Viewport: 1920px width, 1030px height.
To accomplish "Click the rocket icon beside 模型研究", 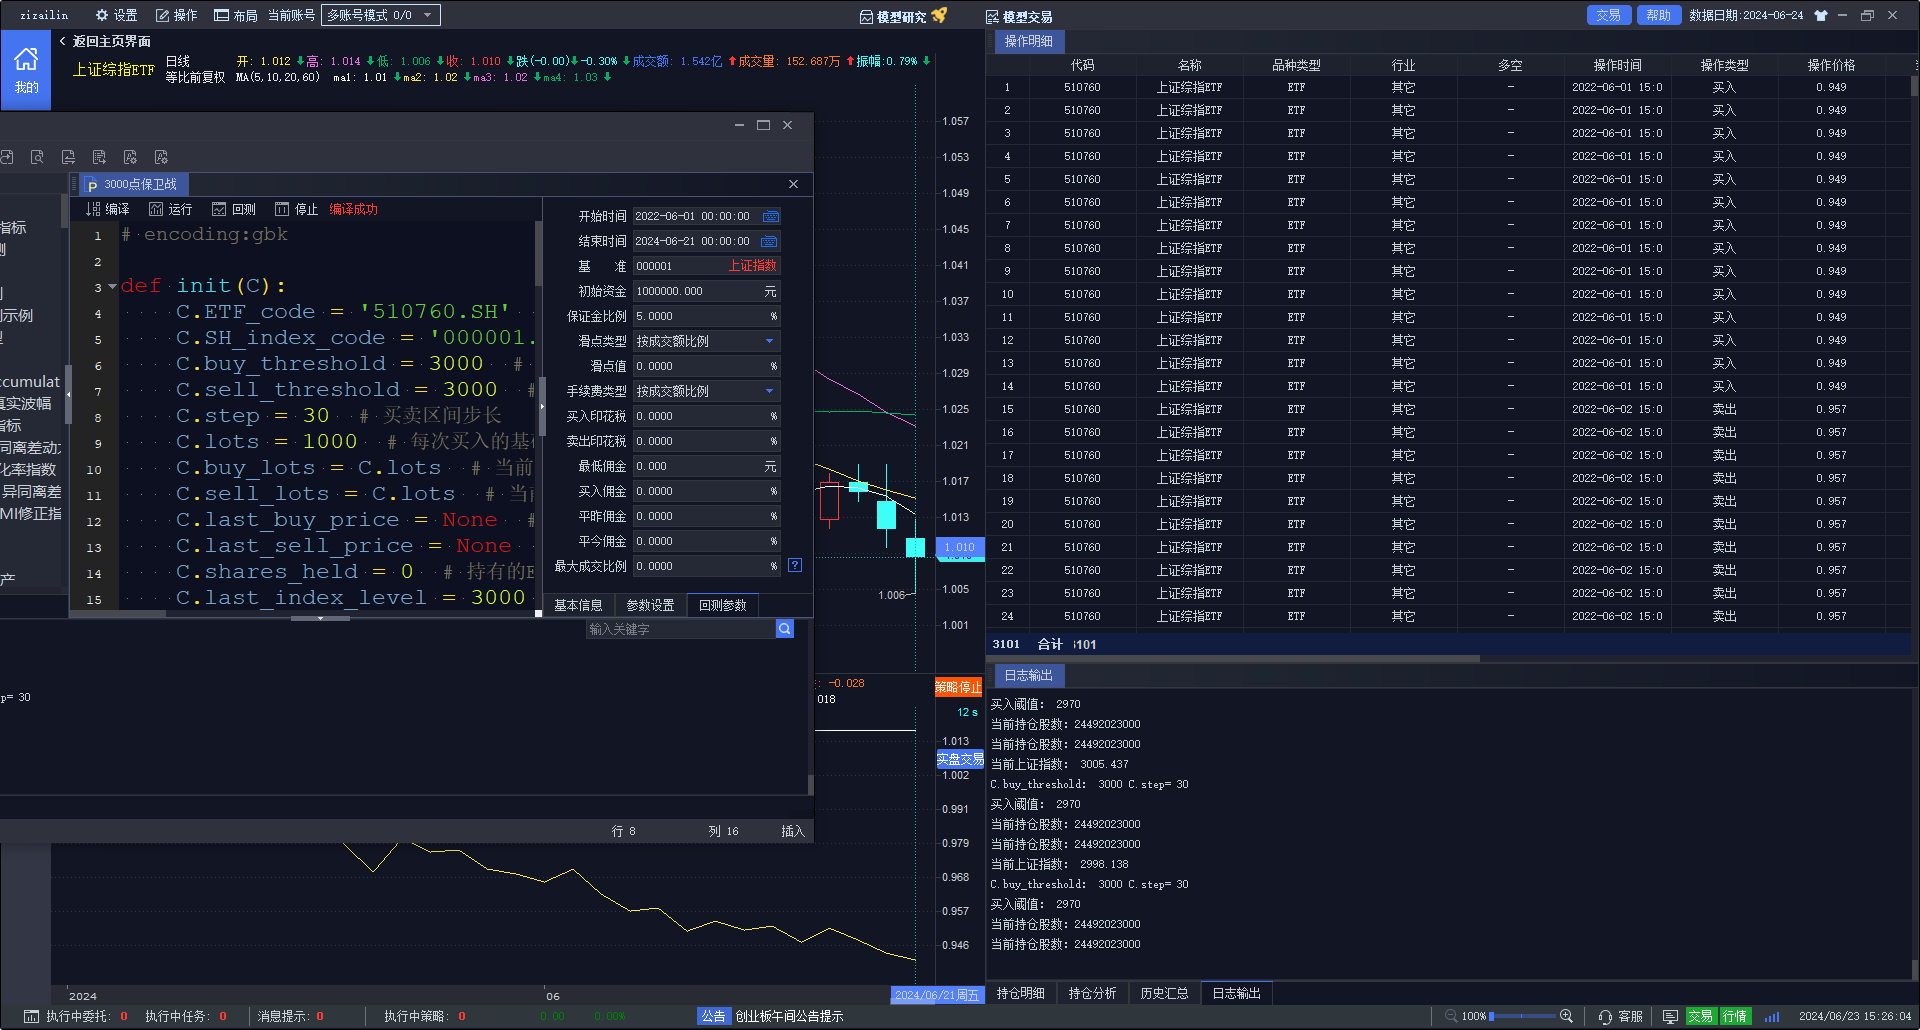I will click(939, 15).
